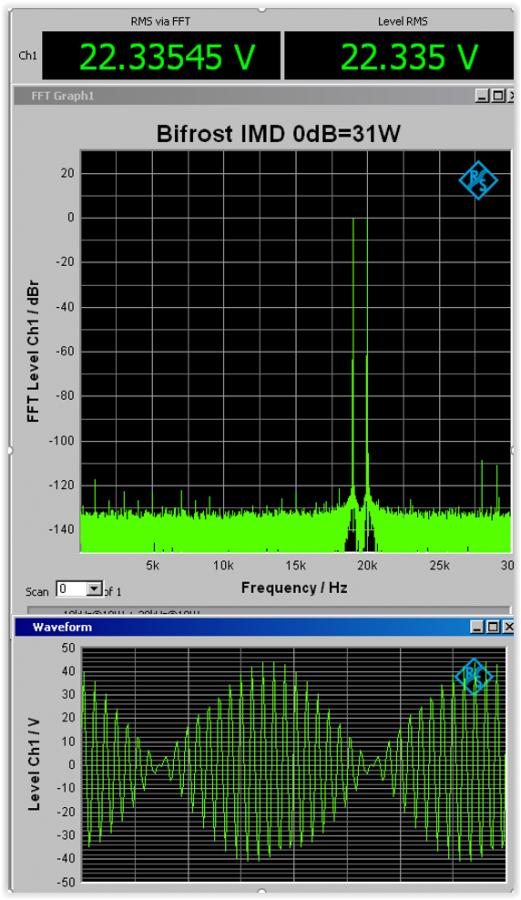Click the R&S logo in Waveform plot
The image size is (521, 900).
click(x=474, y=676)
